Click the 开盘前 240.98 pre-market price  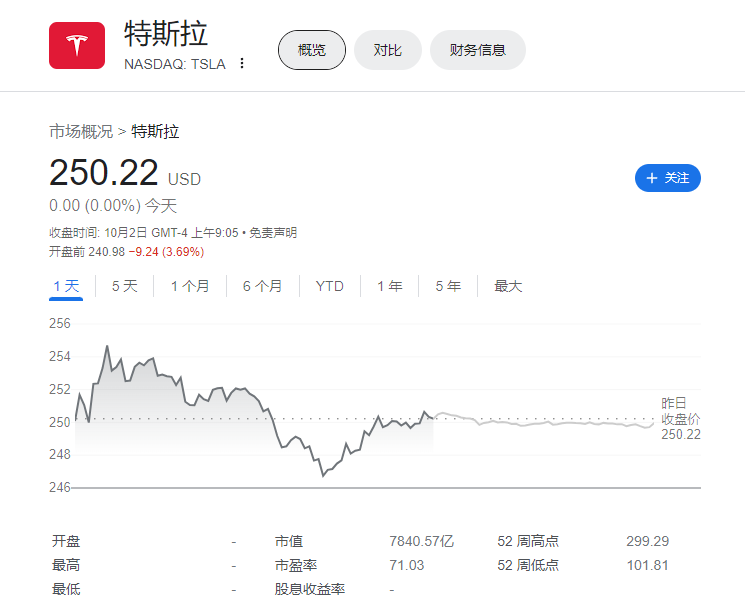(x=87, y=252)
